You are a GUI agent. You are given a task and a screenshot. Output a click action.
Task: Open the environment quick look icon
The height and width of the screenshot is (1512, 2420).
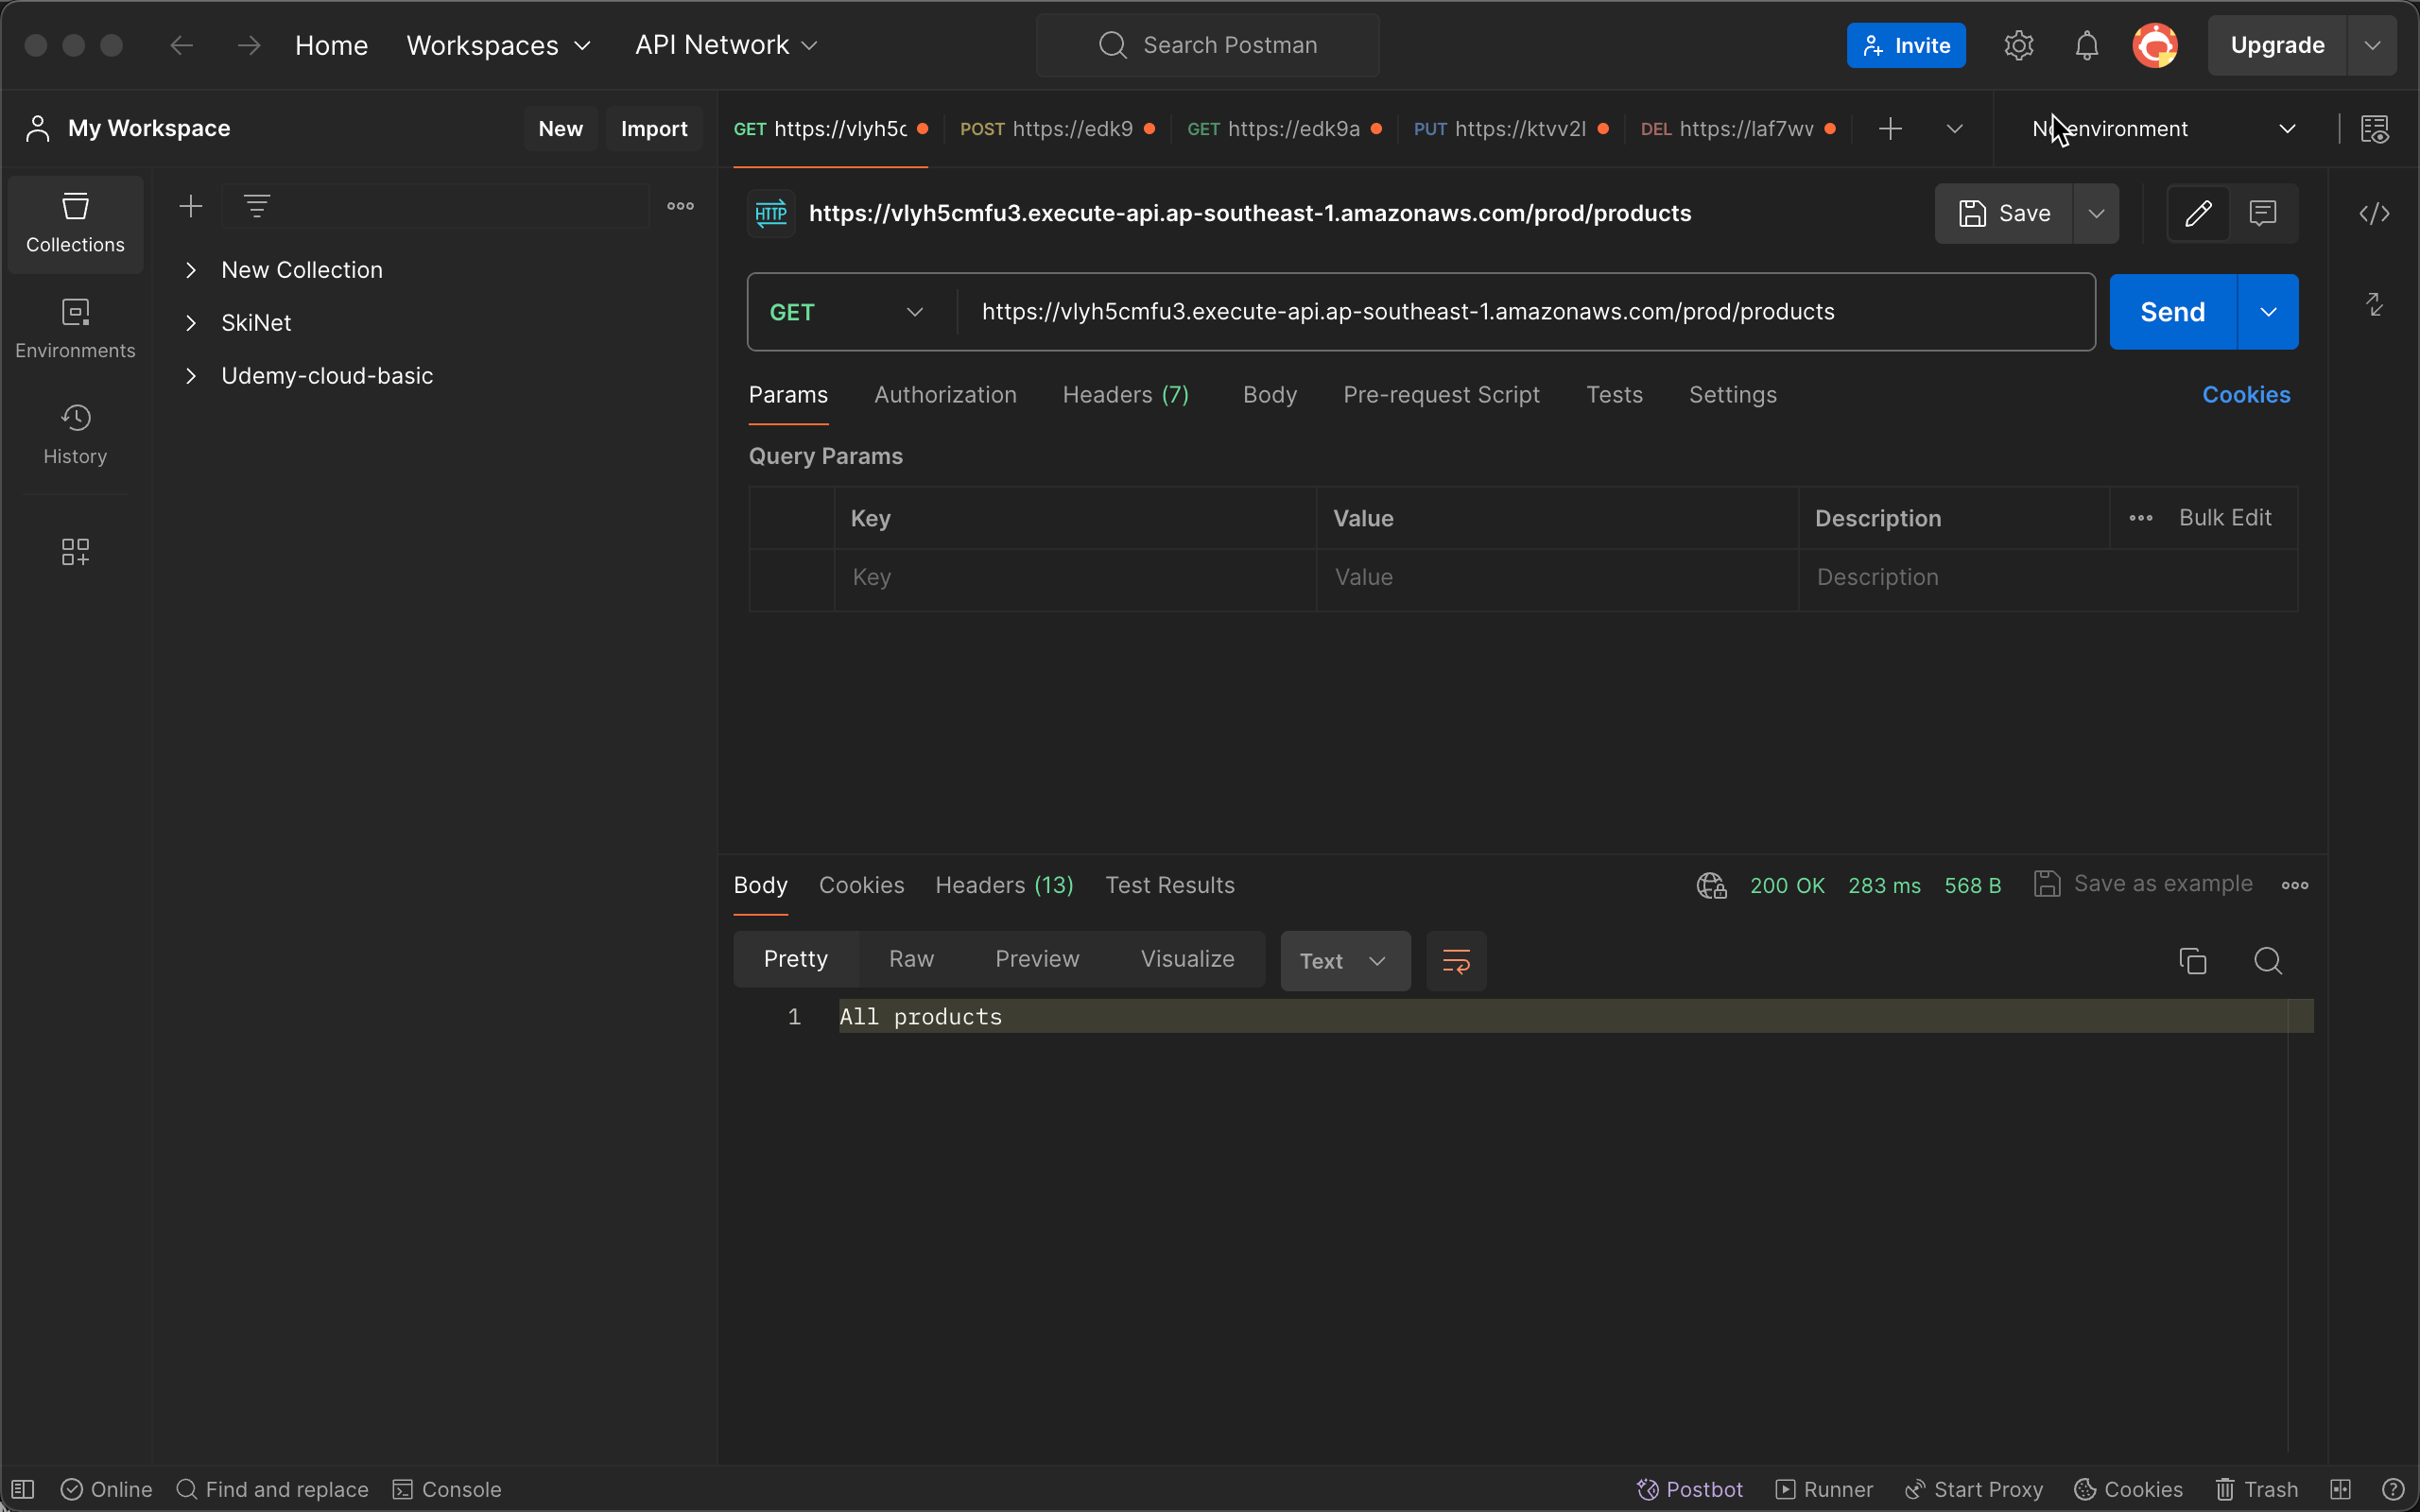2375,129
